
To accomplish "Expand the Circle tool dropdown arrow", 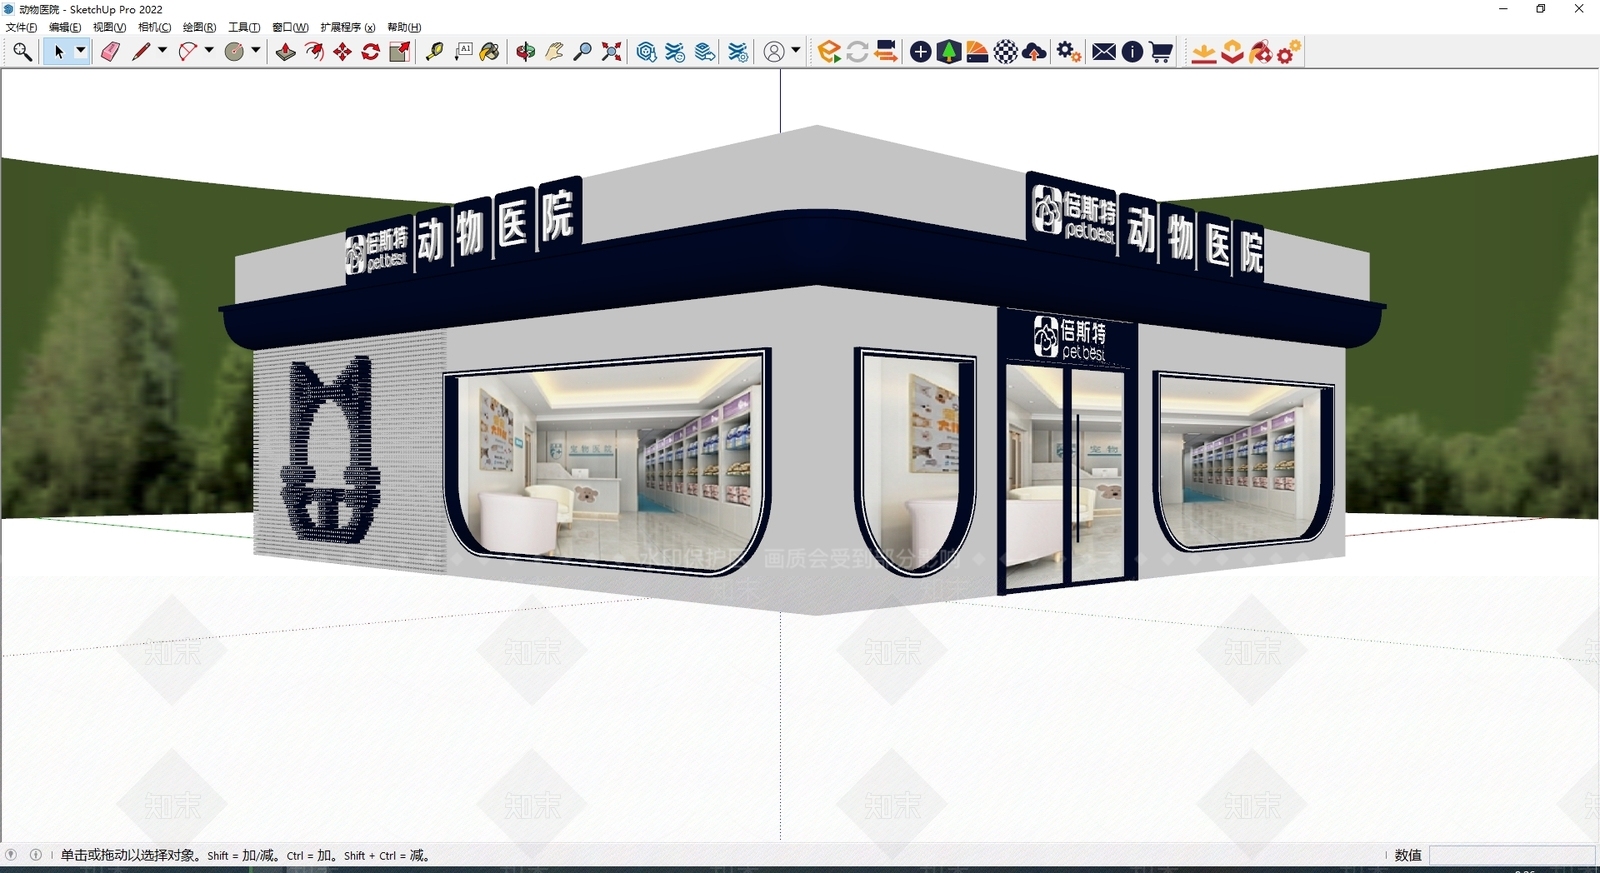I will tap(256, 51).
